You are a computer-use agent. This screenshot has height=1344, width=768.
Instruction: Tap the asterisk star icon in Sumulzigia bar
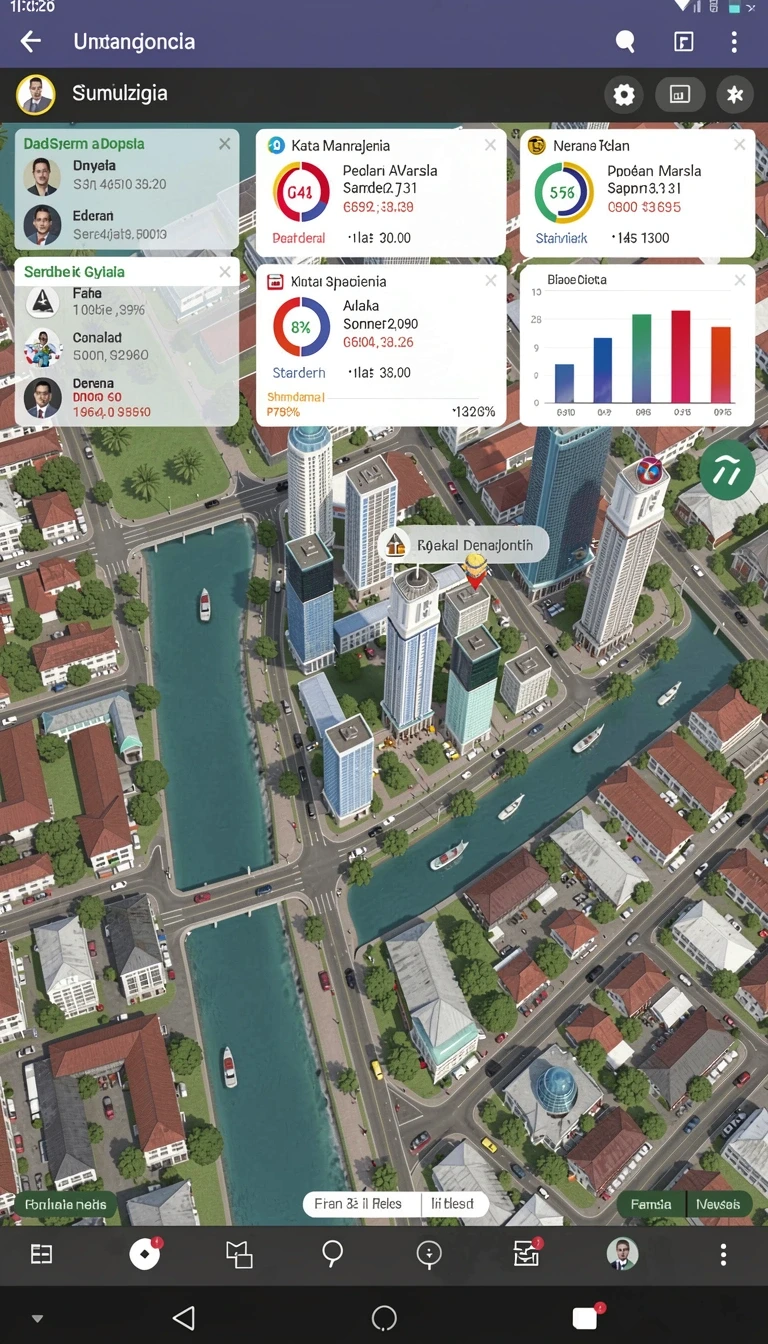coord(735,95)
